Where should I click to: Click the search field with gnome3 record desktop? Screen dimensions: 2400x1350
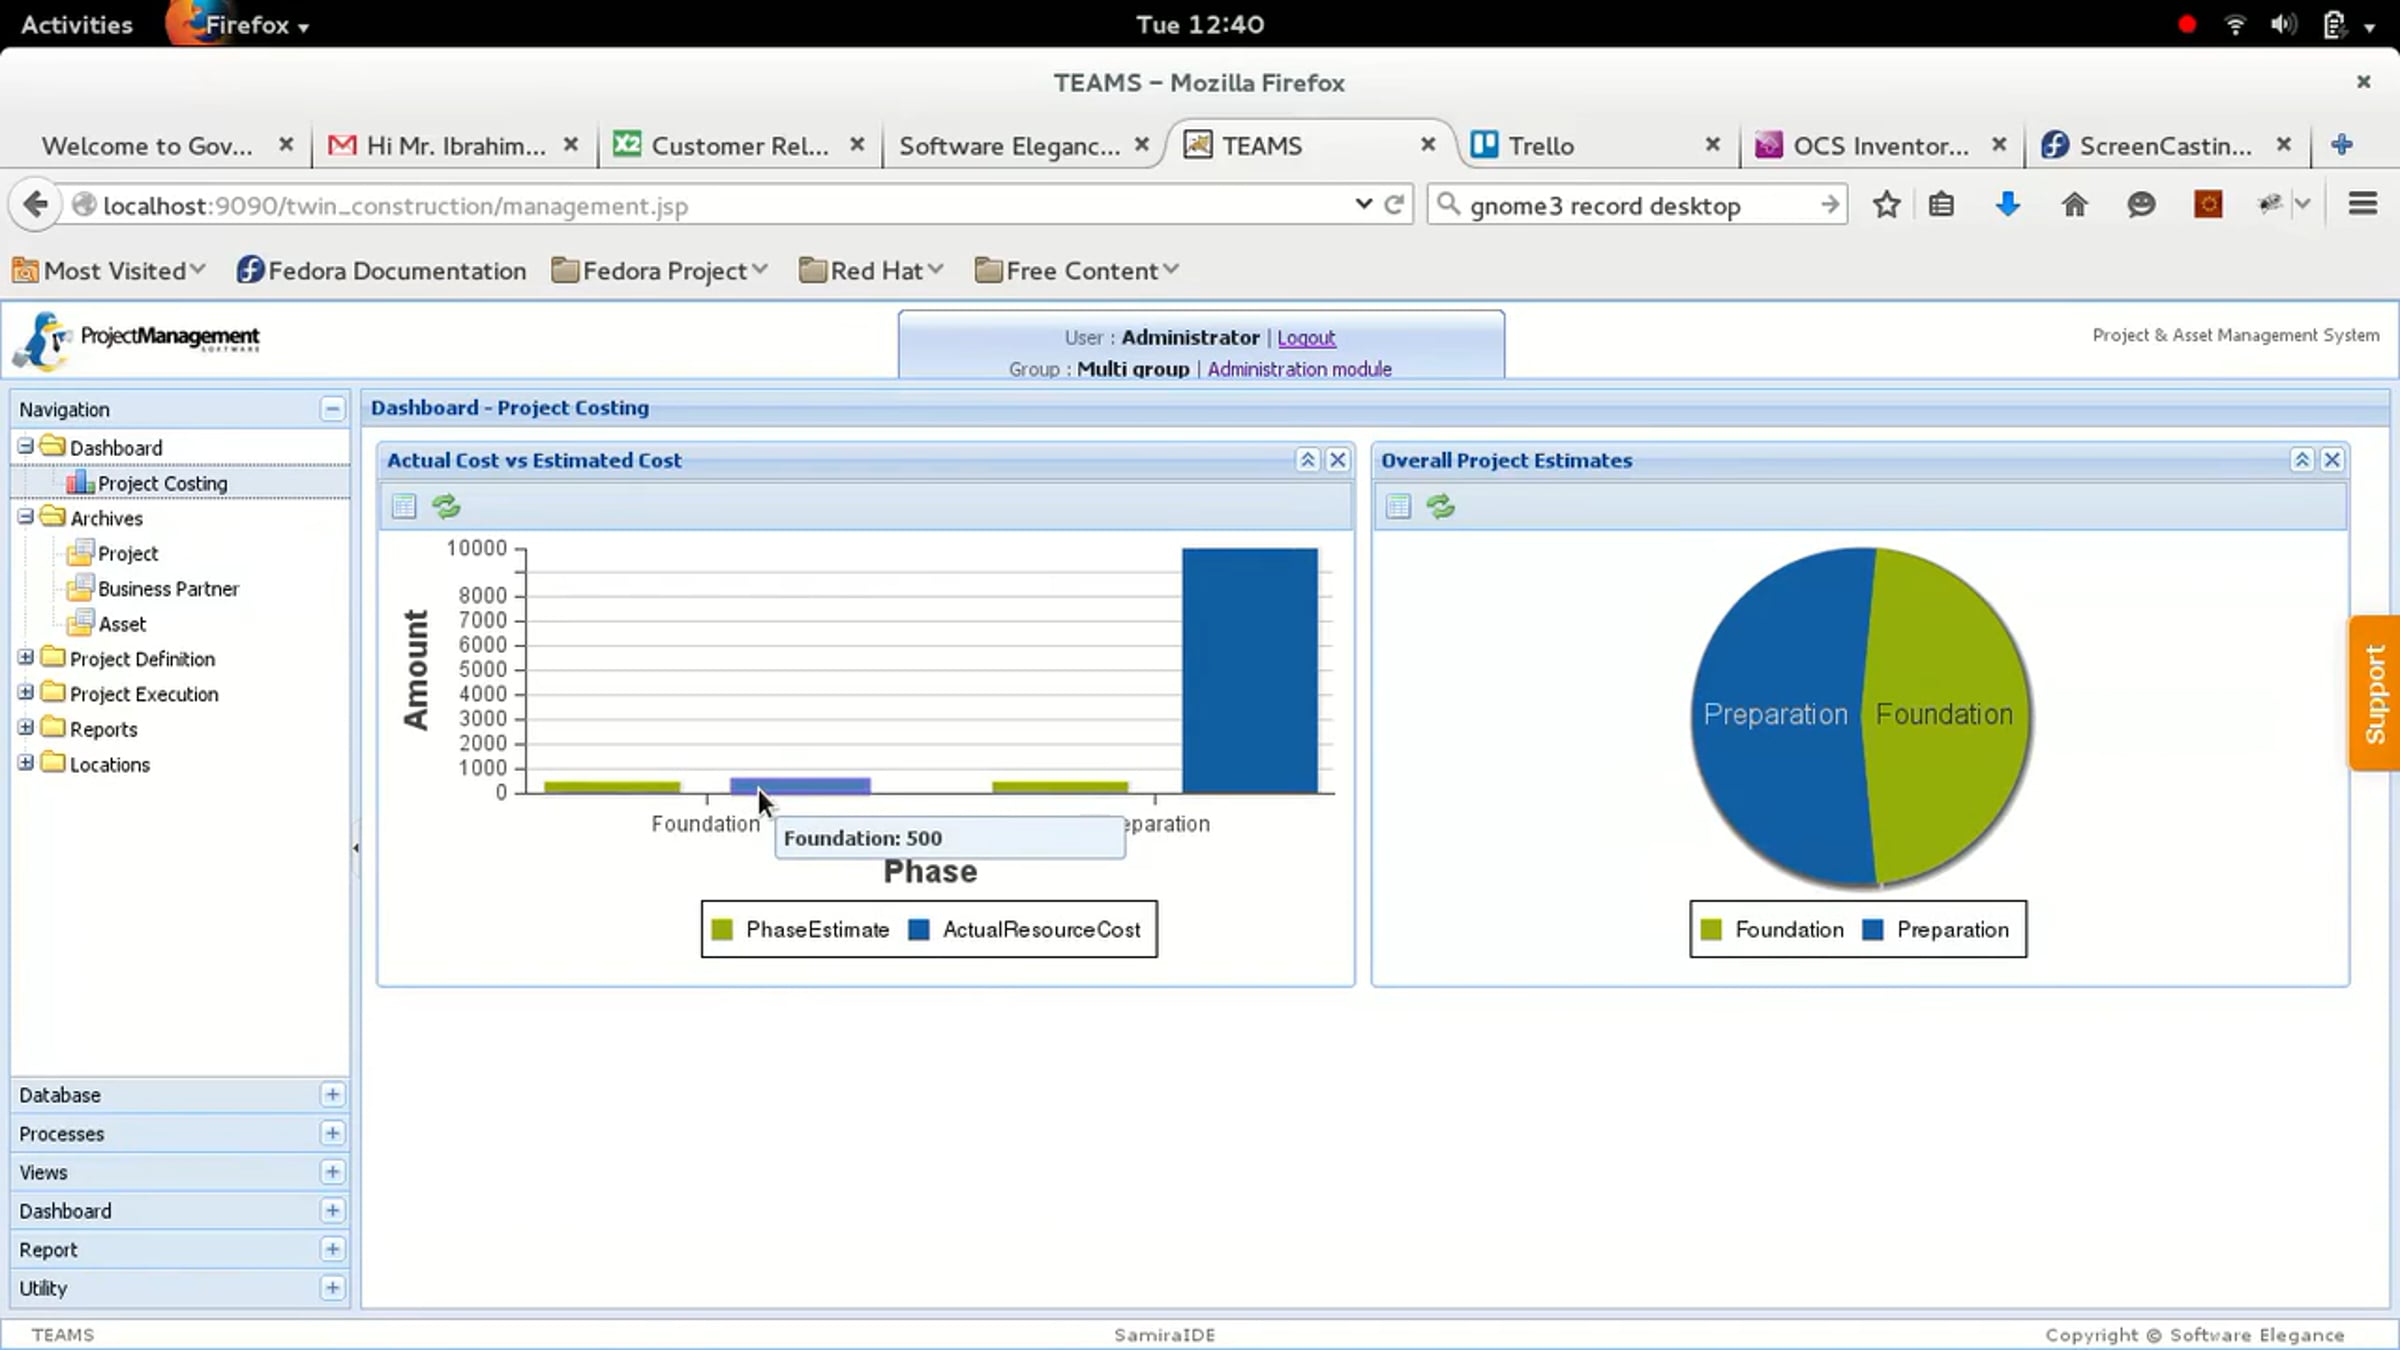point(1636,205)
